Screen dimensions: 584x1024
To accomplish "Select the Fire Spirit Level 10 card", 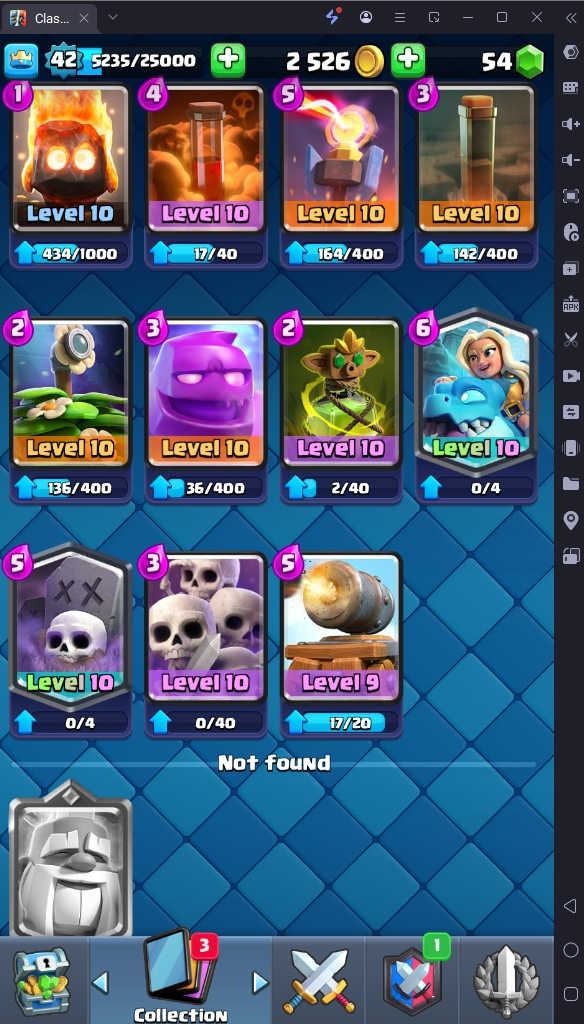I will pos(71,159).
